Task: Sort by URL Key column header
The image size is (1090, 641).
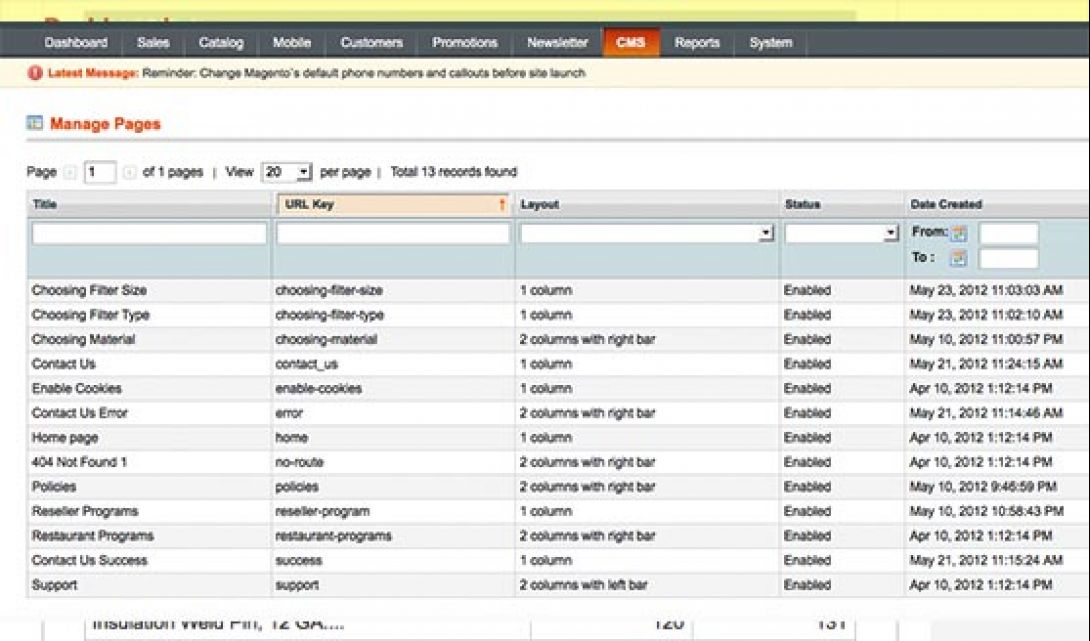Action: click(393, 204)
